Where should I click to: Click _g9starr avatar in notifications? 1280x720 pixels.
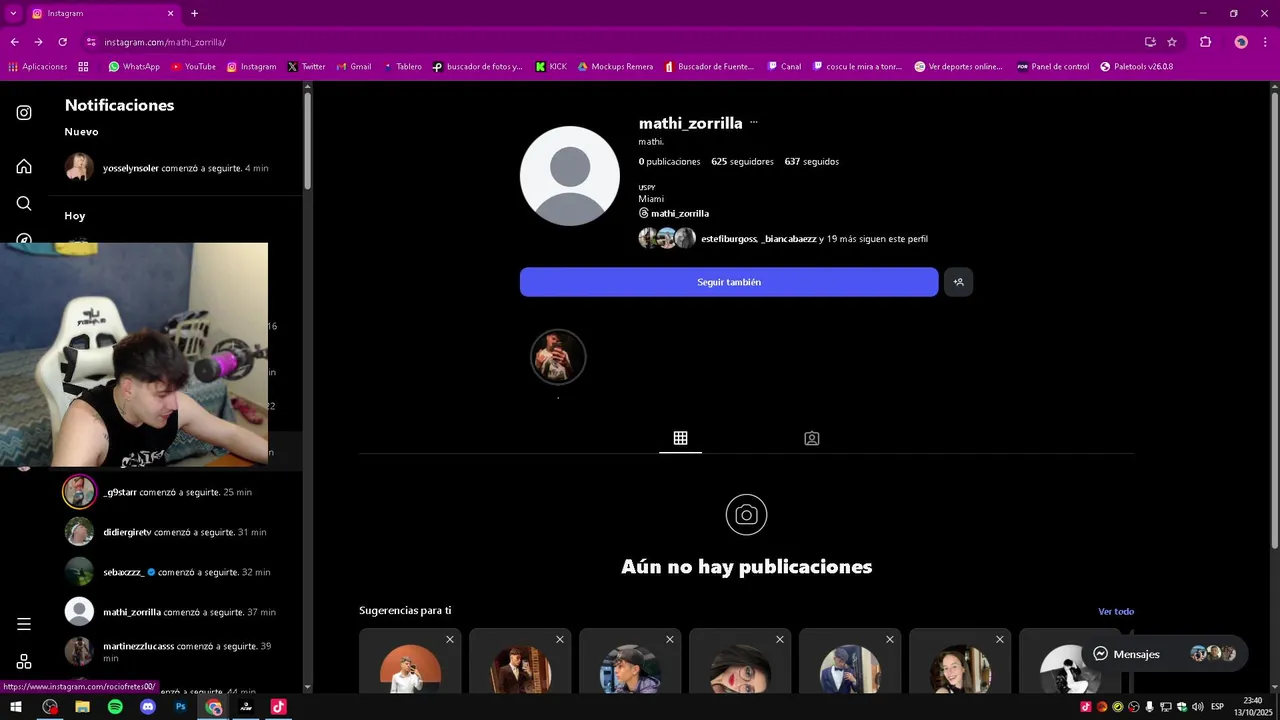(x=79, y=492)
